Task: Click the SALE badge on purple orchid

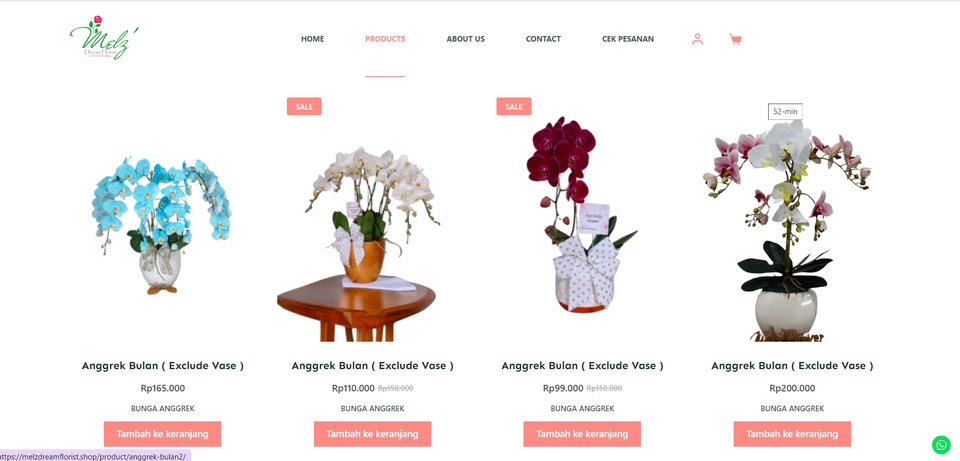Action: [x=514, y=107]
